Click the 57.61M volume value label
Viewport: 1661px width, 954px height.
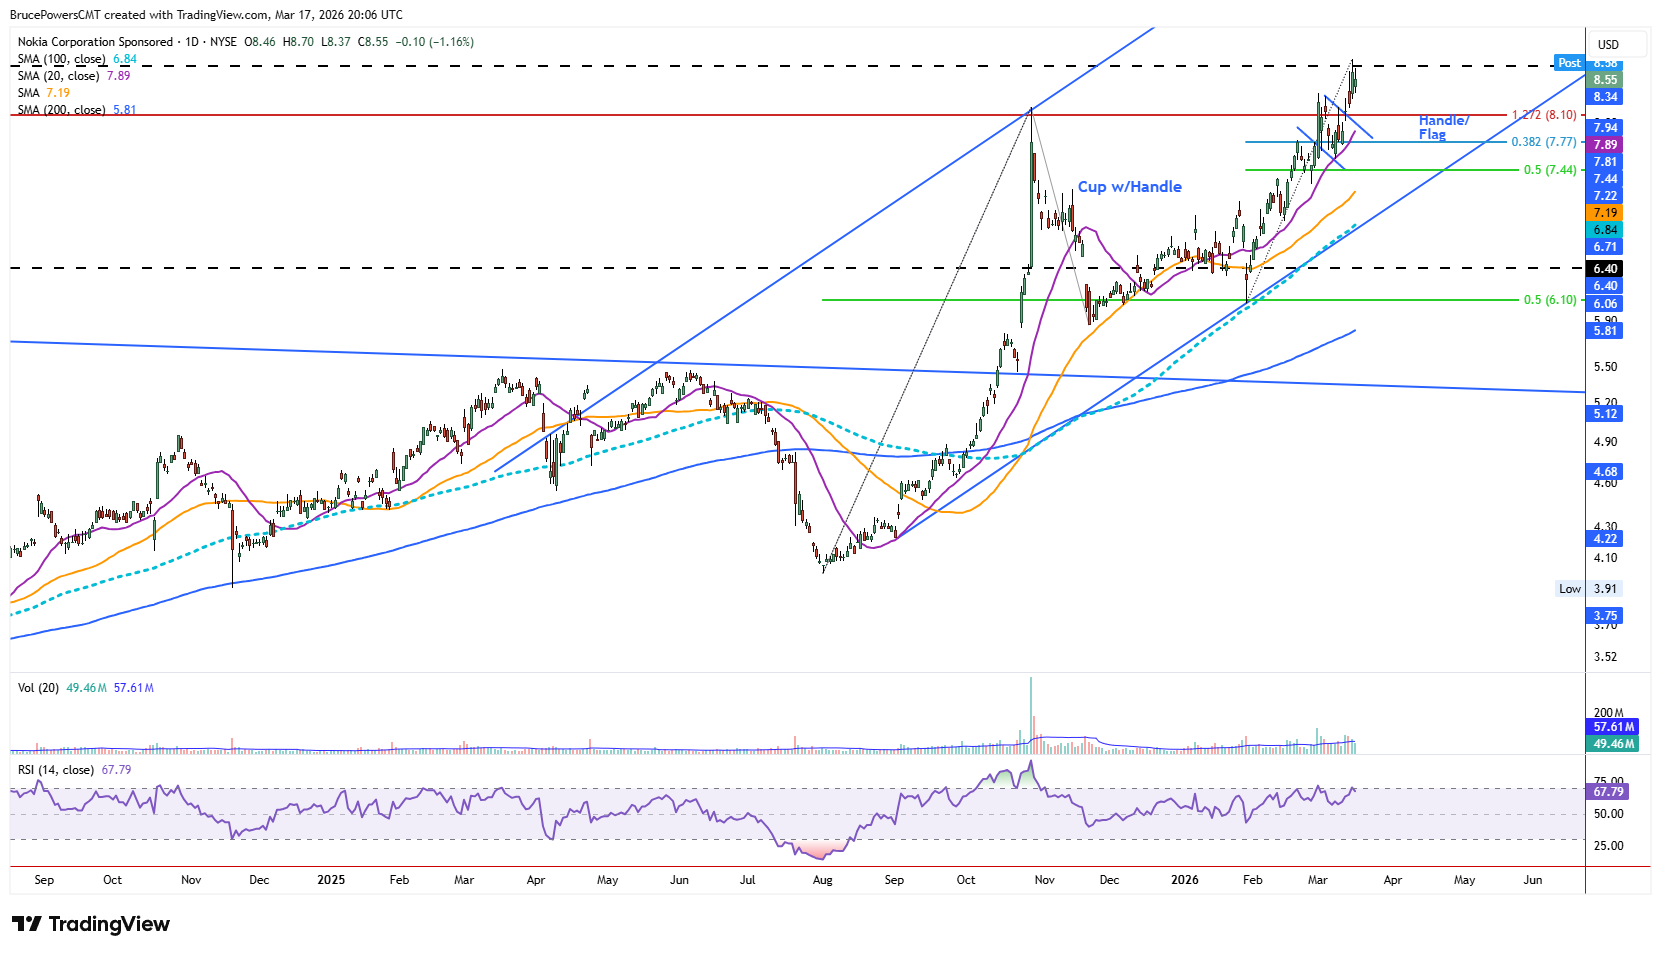pyautogui.click(x=1613, y=727)
